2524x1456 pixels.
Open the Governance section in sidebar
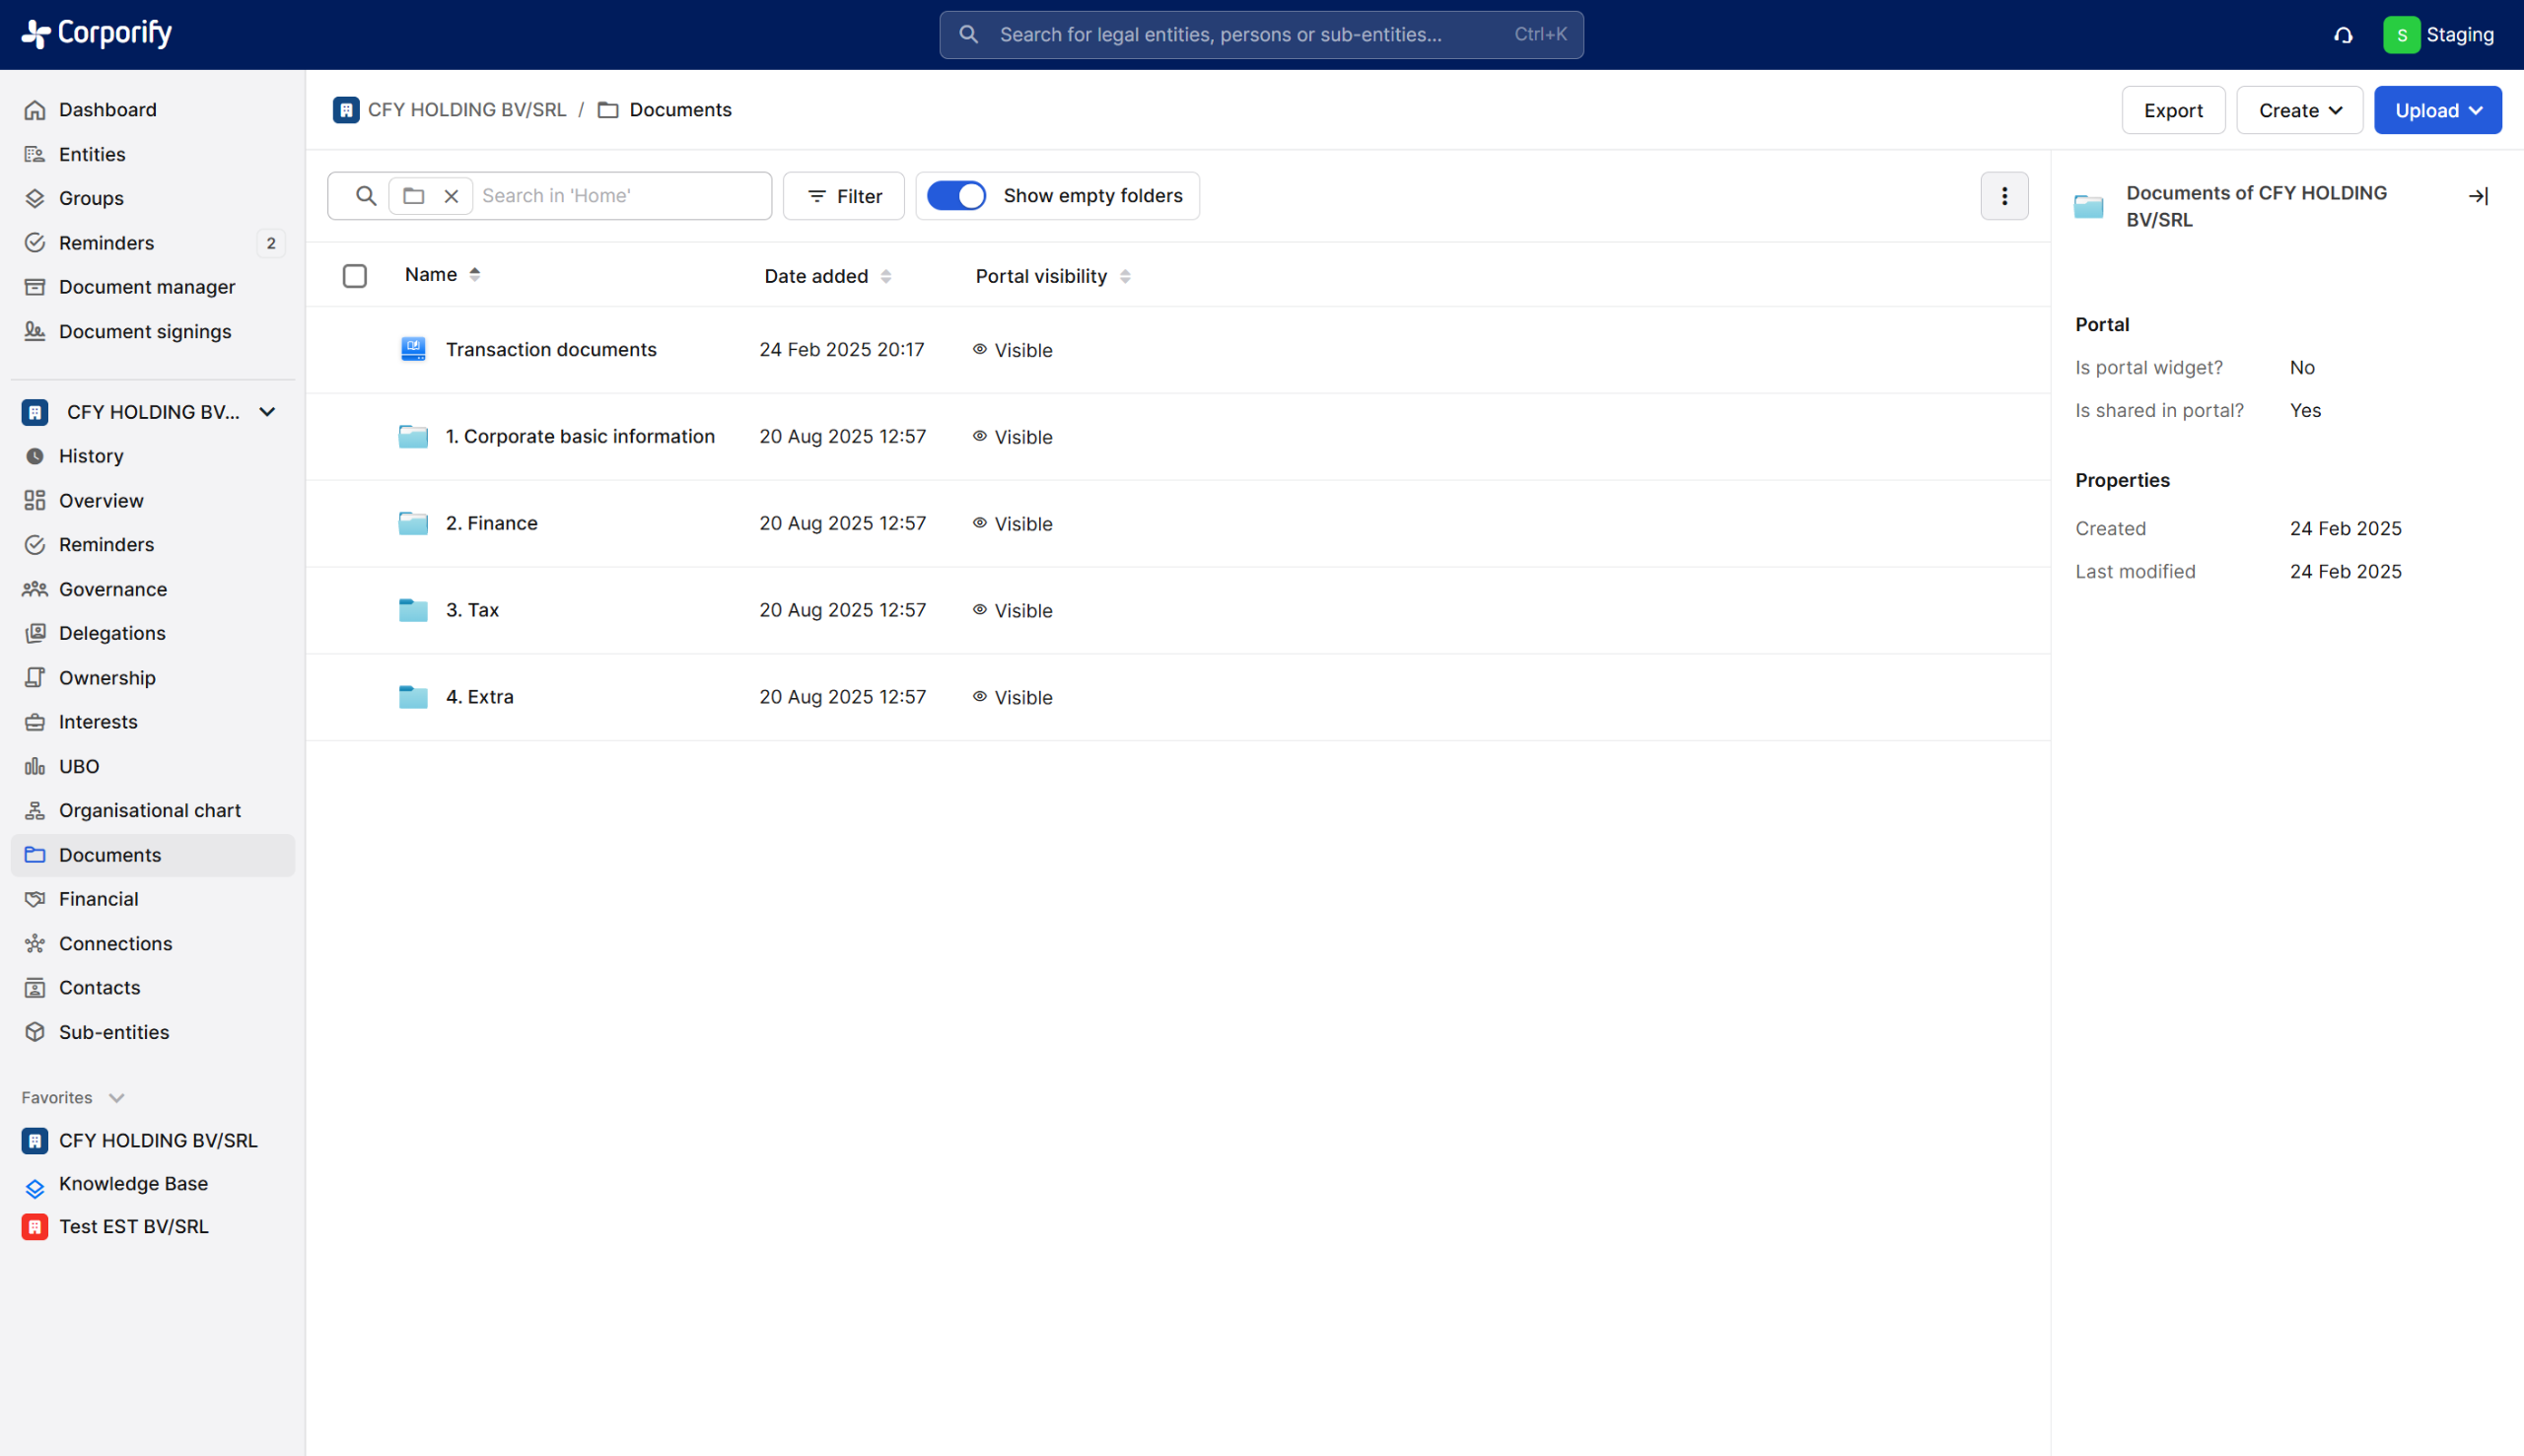coord(112,589)
